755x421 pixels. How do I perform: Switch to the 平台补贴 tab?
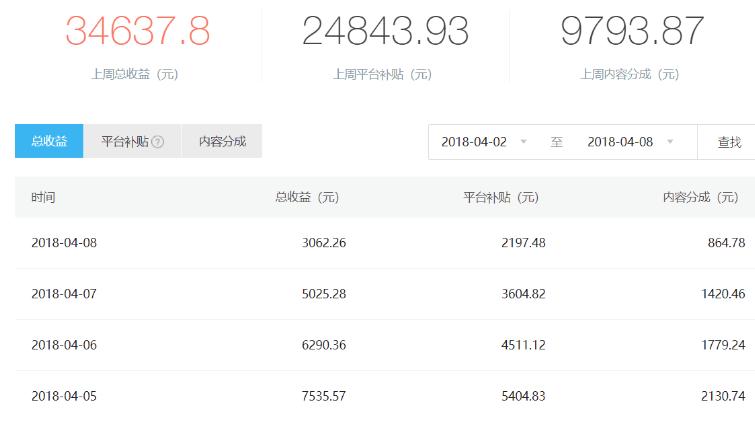click(132, 141)
